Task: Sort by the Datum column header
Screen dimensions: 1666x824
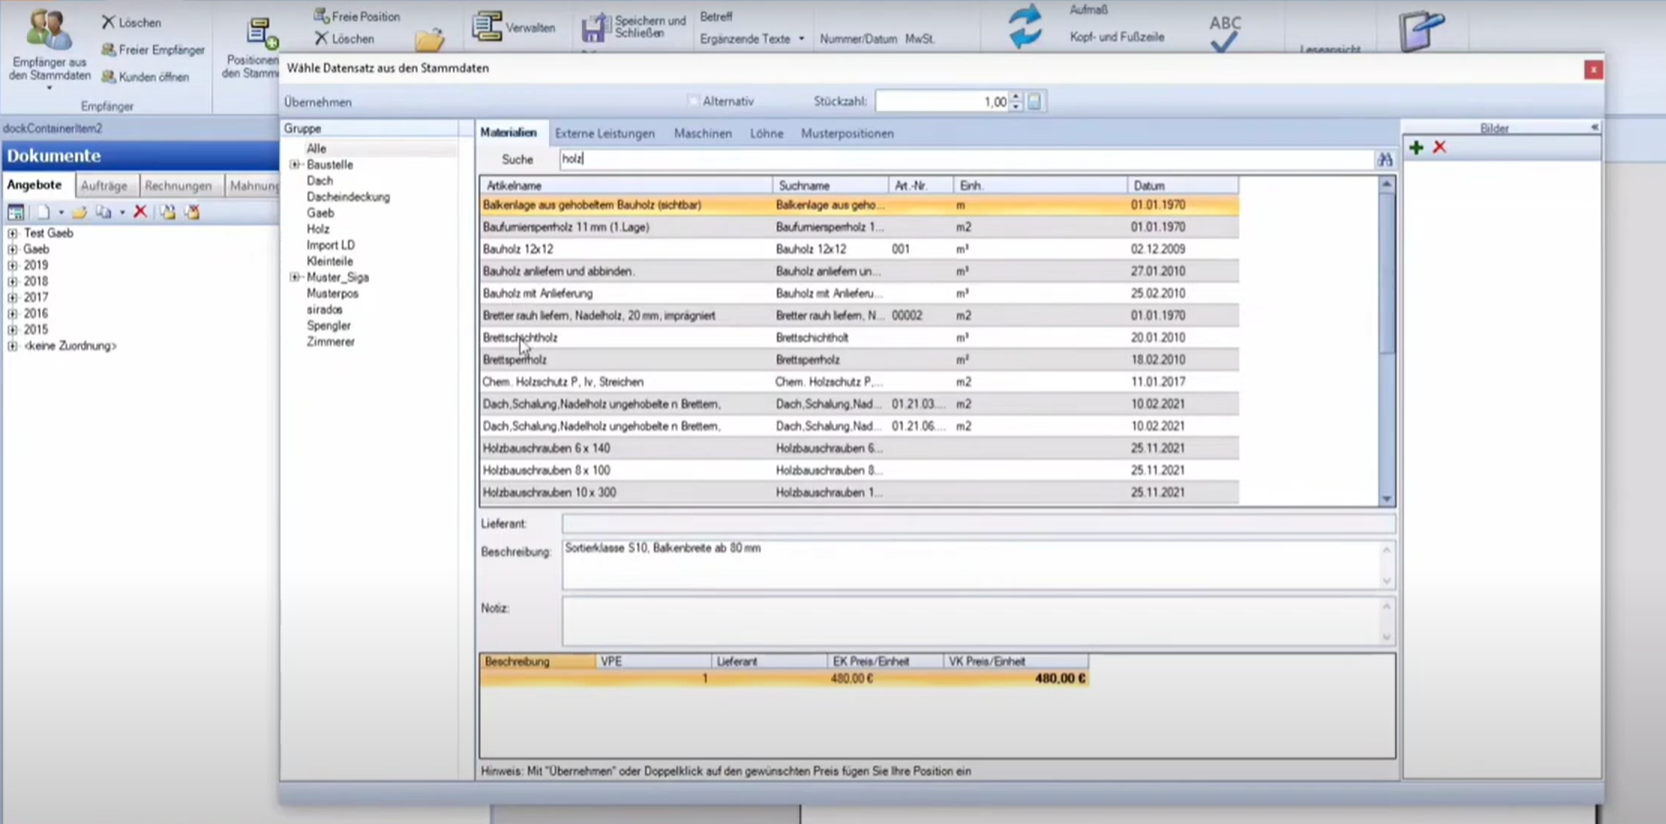Action: [x=1183, y=186]
